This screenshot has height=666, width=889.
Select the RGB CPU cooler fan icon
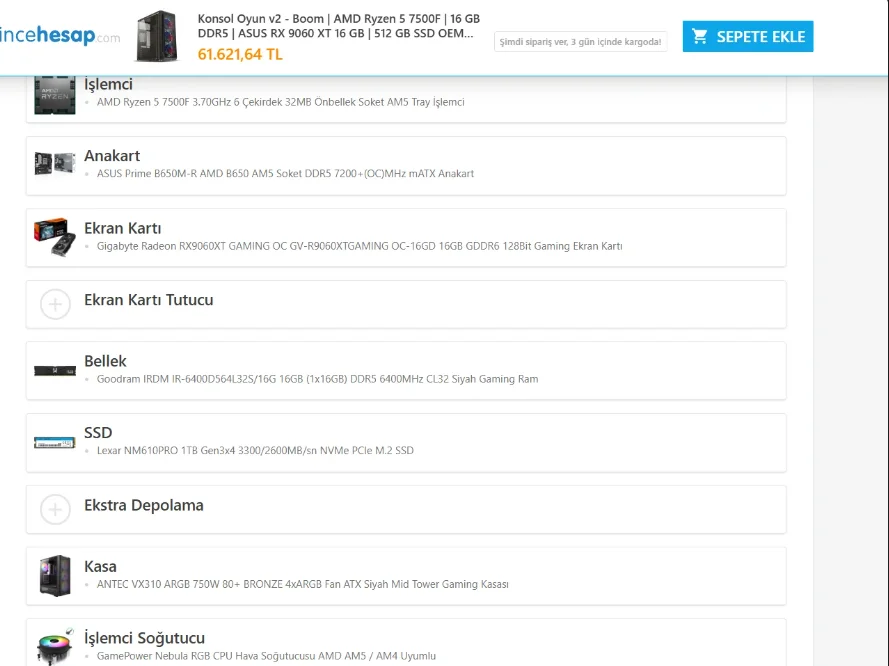click(x=55, y=646)
